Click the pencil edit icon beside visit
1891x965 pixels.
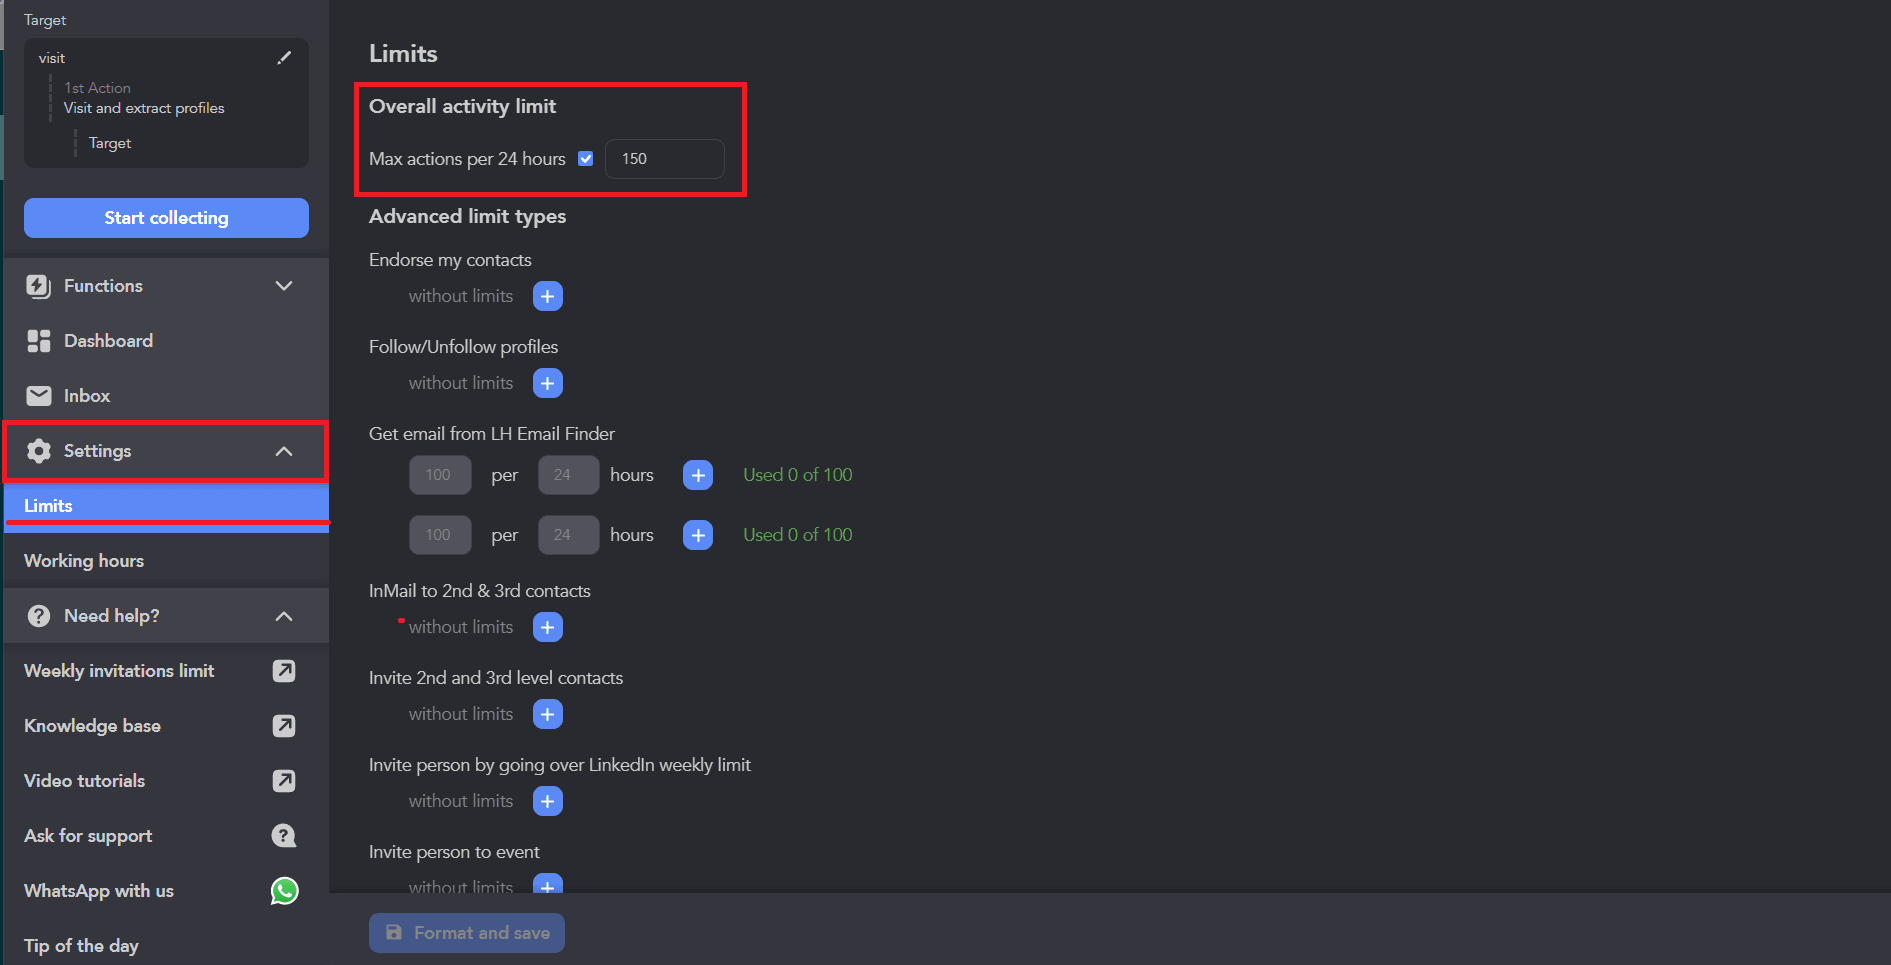[x=284, y=58]
